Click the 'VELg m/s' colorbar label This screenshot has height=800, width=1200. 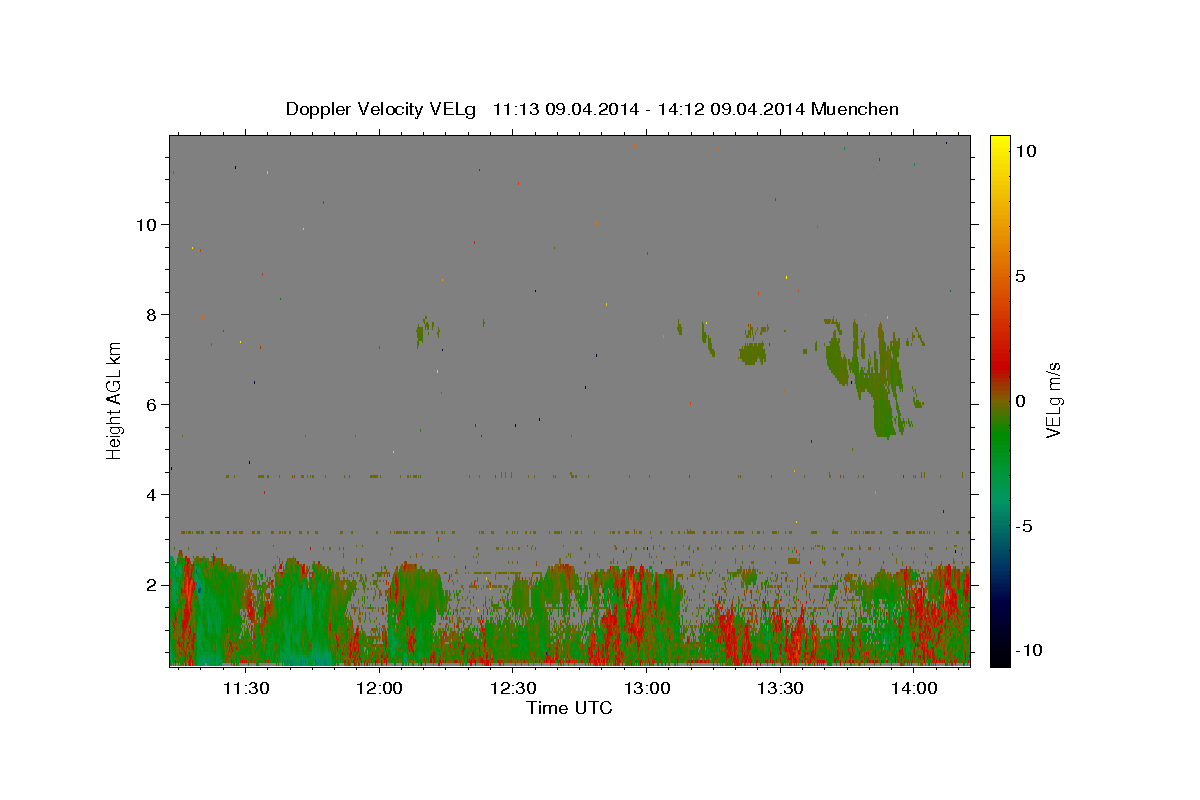[1053, 400]
